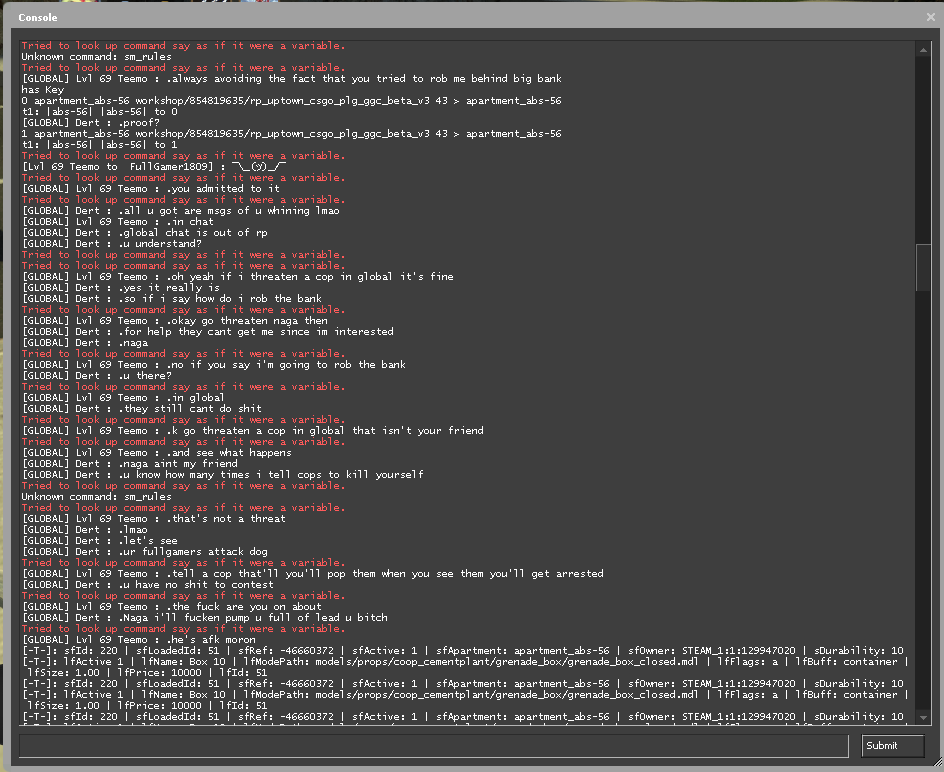
Task: Click 'oh yeah if i threaten a cop' line
Action: point(238,276)
